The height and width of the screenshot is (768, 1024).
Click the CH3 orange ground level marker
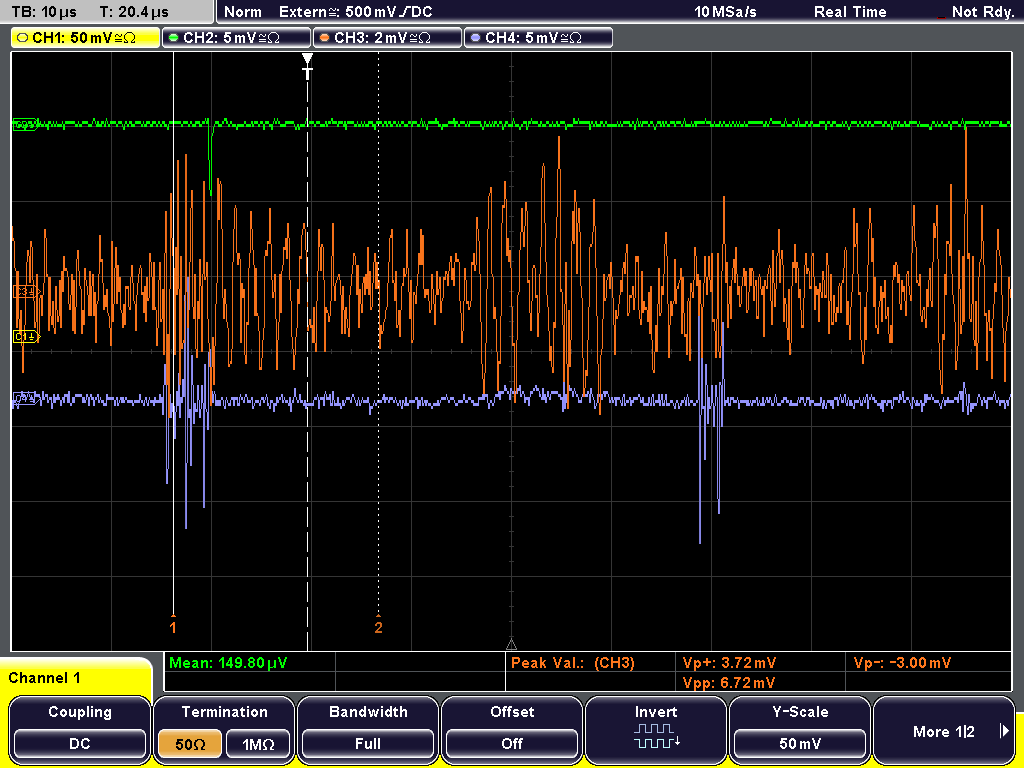coord(27,292)
